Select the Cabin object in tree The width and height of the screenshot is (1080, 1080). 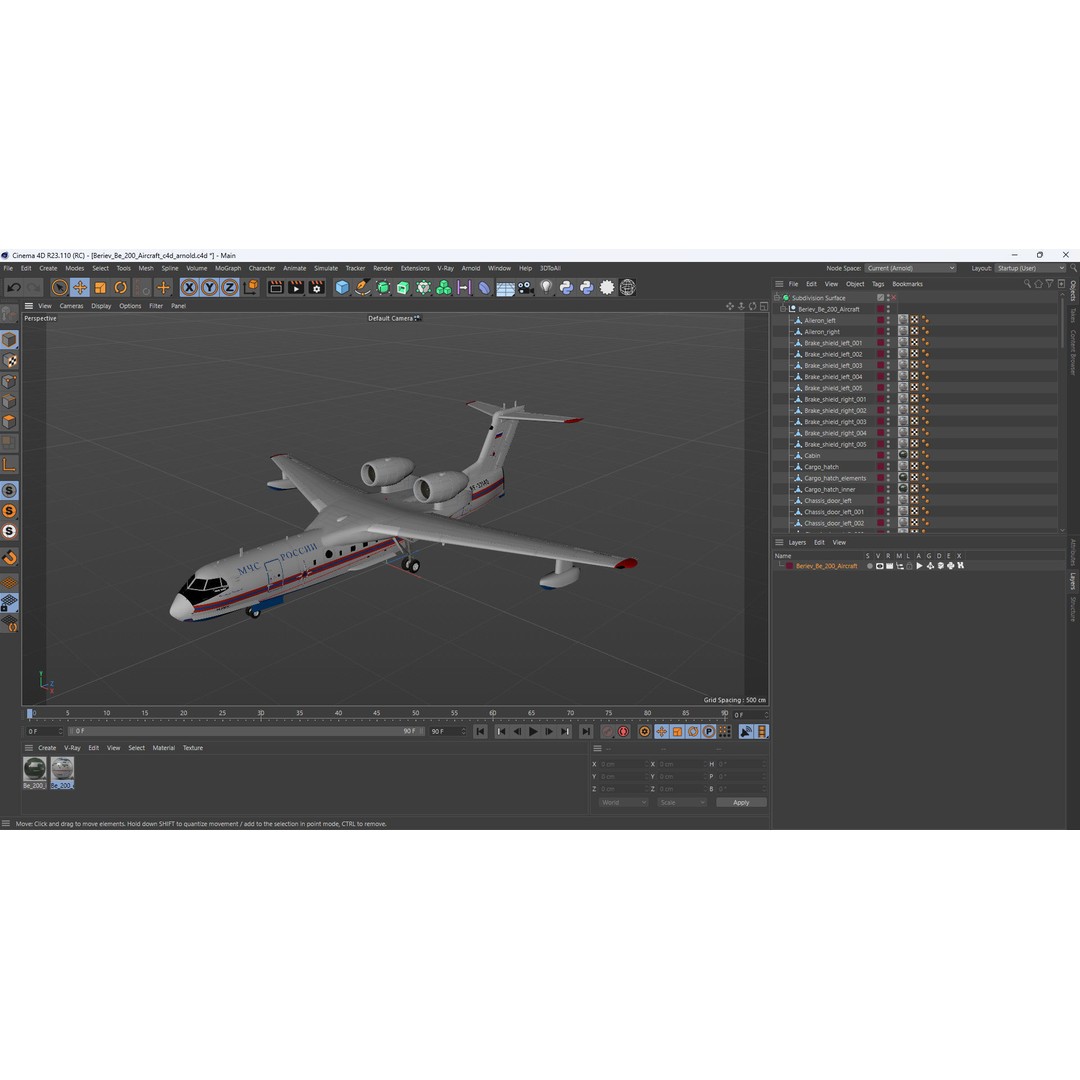point(812,455)
